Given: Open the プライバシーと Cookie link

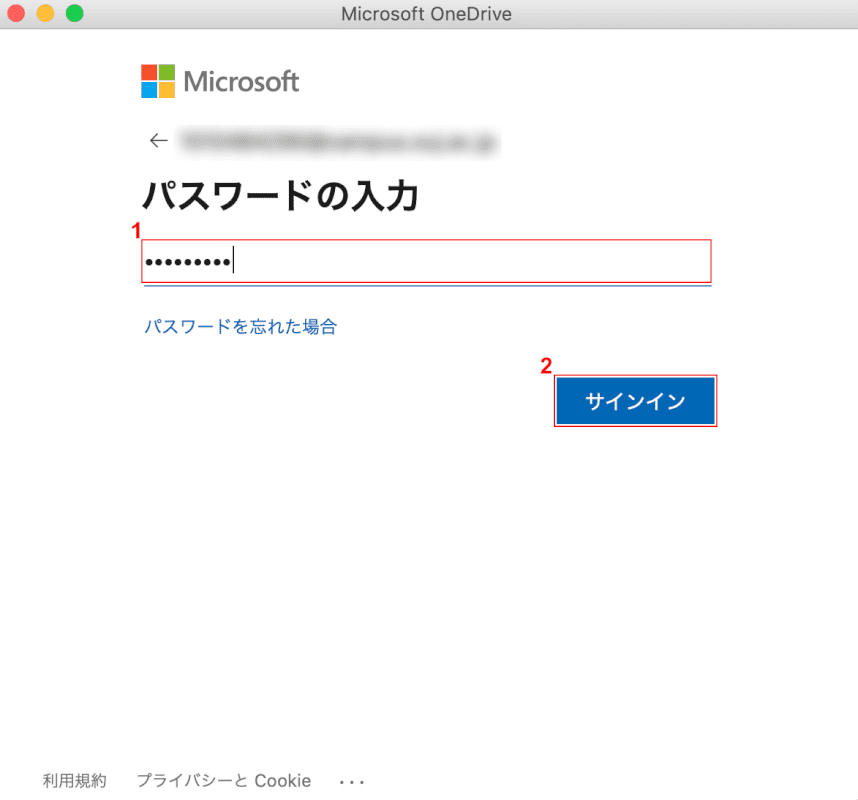Looking at the screenshot, I should pyautogui.click(x=224, y=780).
